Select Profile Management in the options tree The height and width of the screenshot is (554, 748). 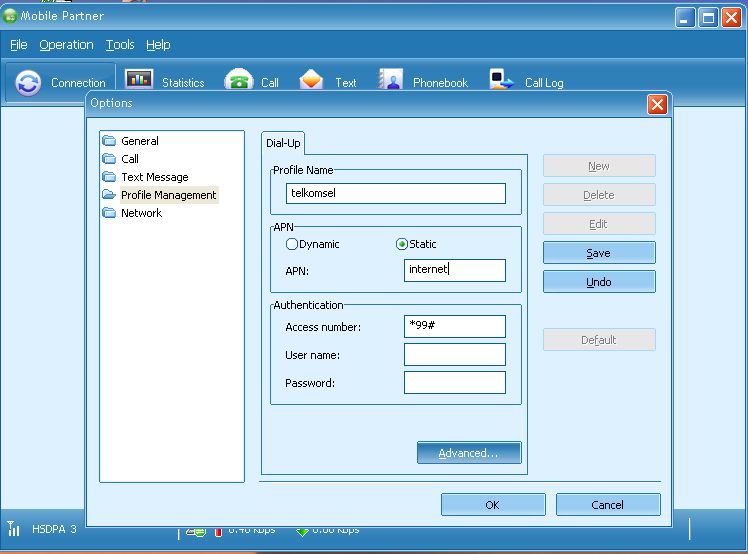tap(168, 195)
